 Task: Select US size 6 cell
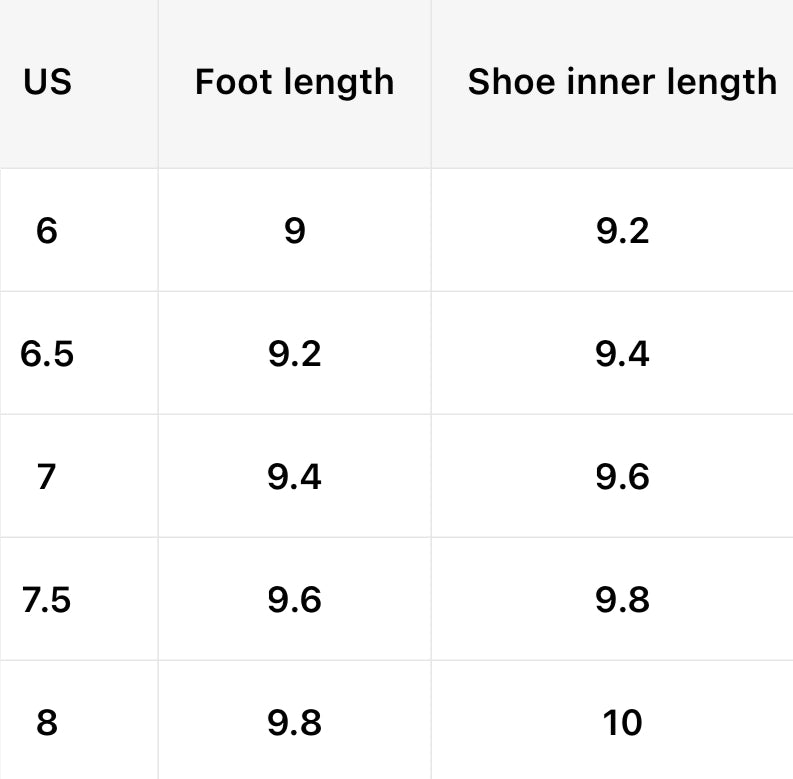point(47,231)
